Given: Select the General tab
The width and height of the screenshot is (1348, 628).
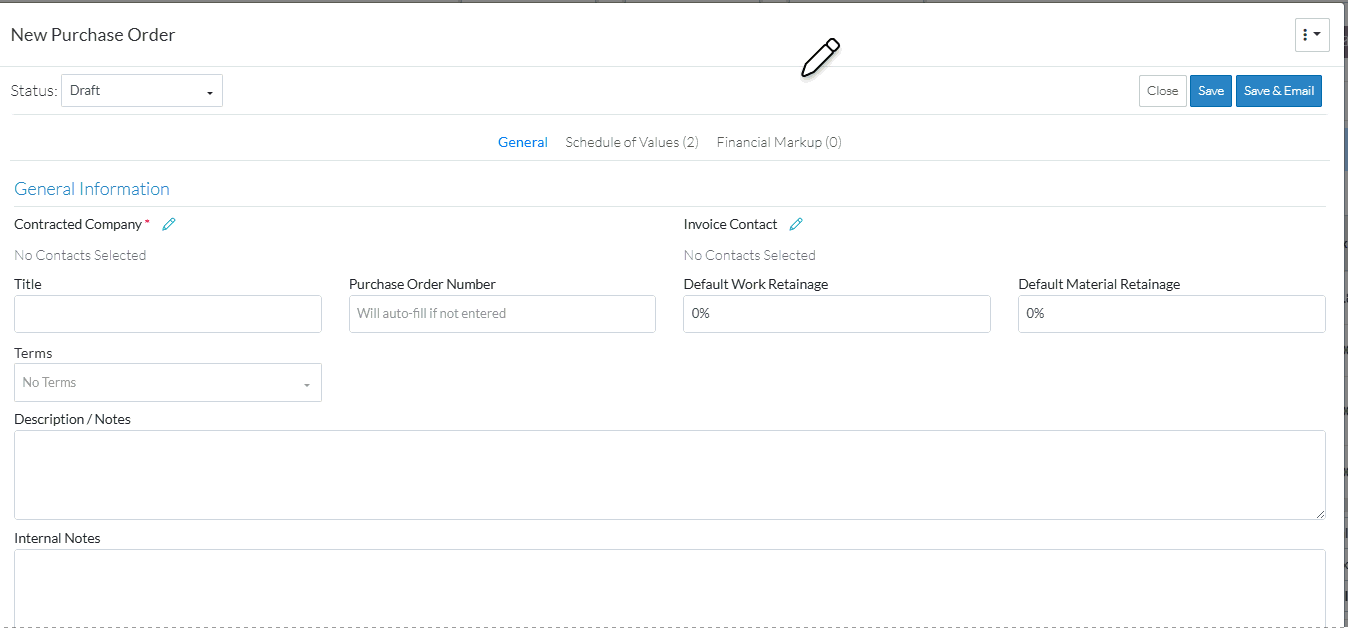Looking at the screenshot, I should tap(523, 142).
